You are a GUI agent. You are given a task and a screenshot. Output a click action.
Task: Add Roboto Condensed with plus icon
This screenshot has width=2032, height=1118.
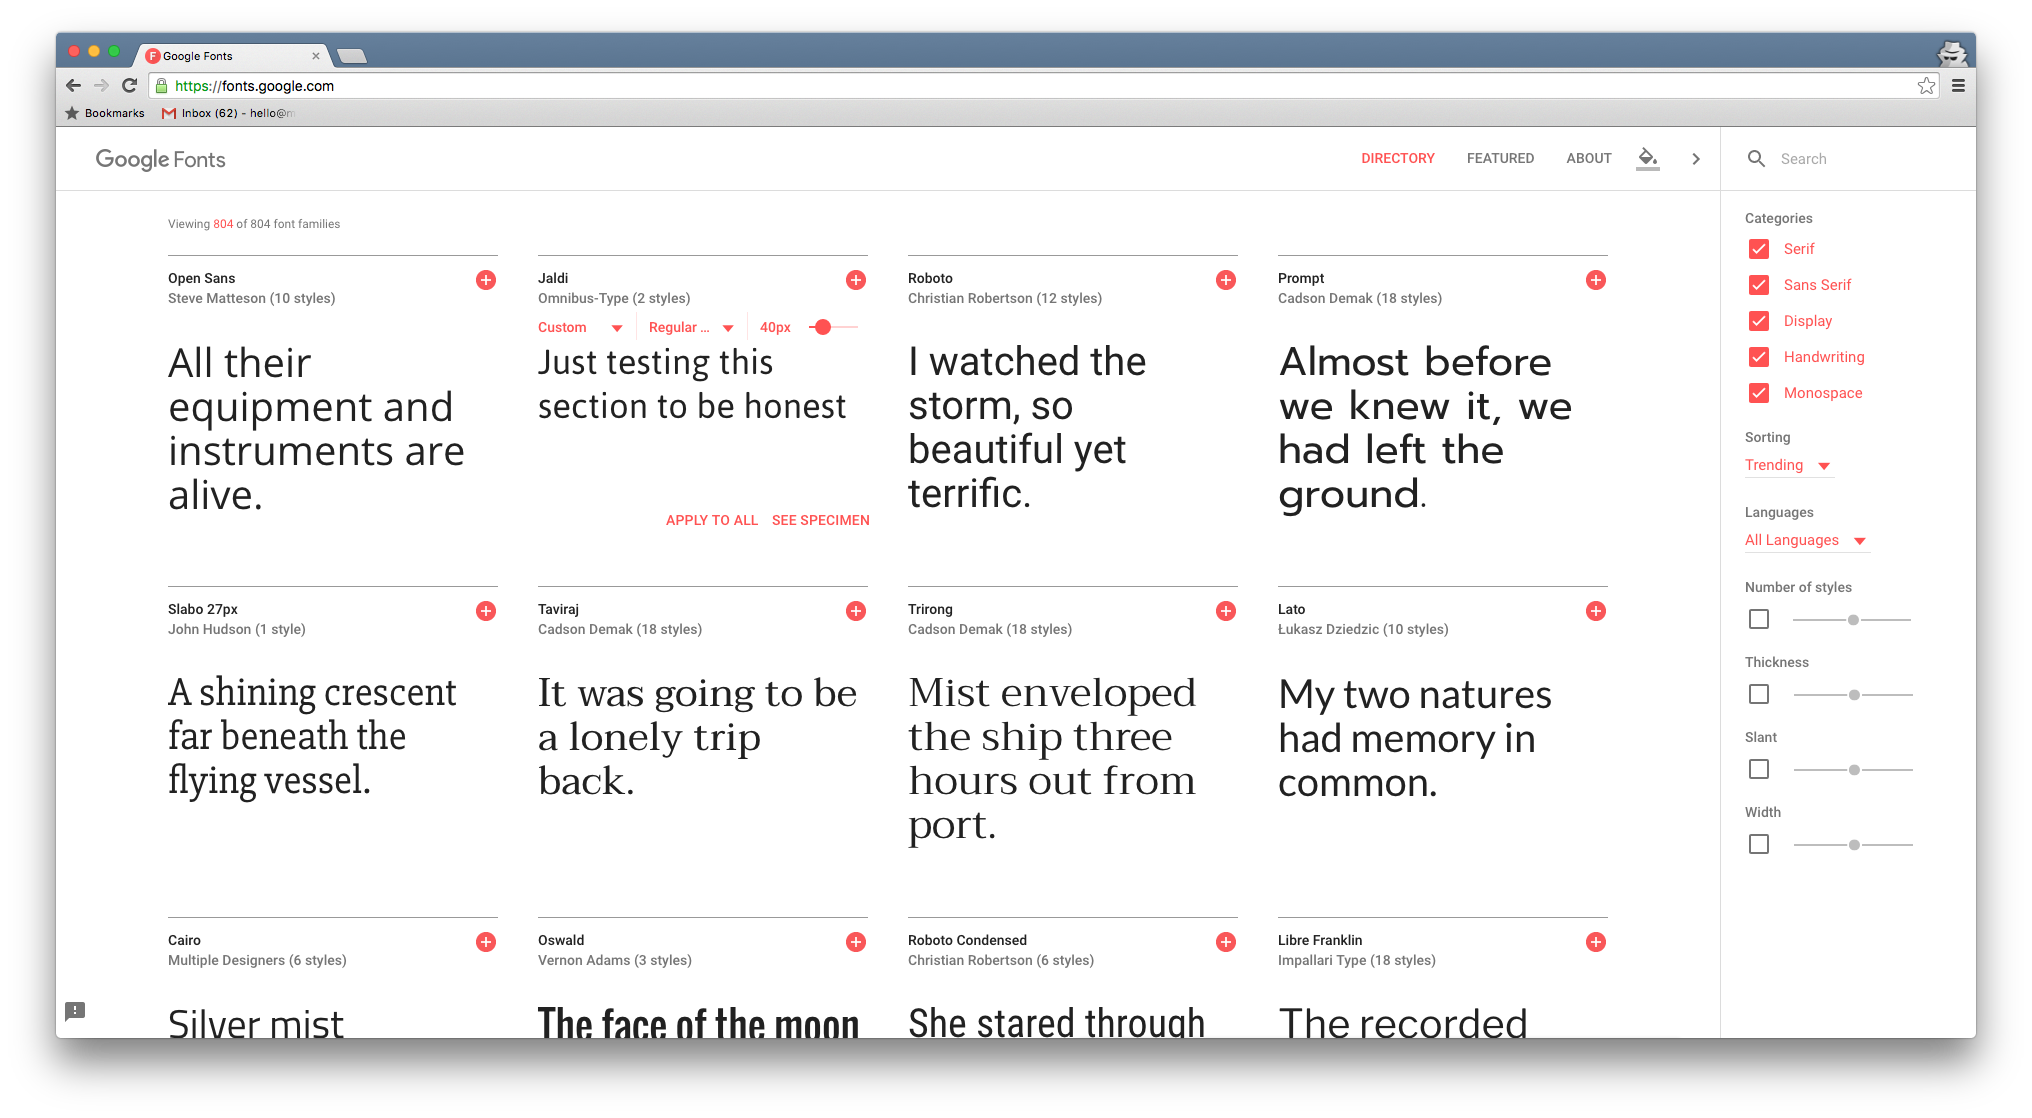coord(1226,942)
